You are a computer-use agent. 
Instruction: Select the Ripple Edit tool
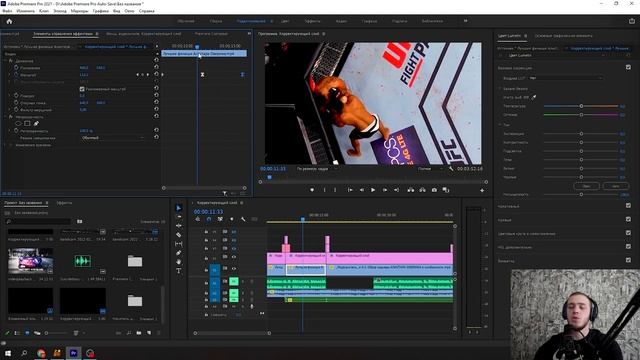click(178, 226)
